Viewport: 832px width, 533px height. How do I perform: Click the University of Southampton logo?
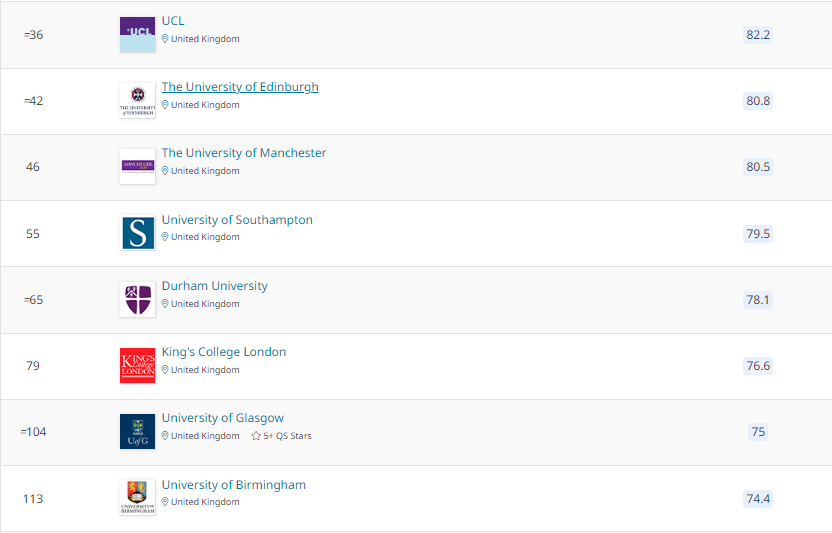coord(137,233)
